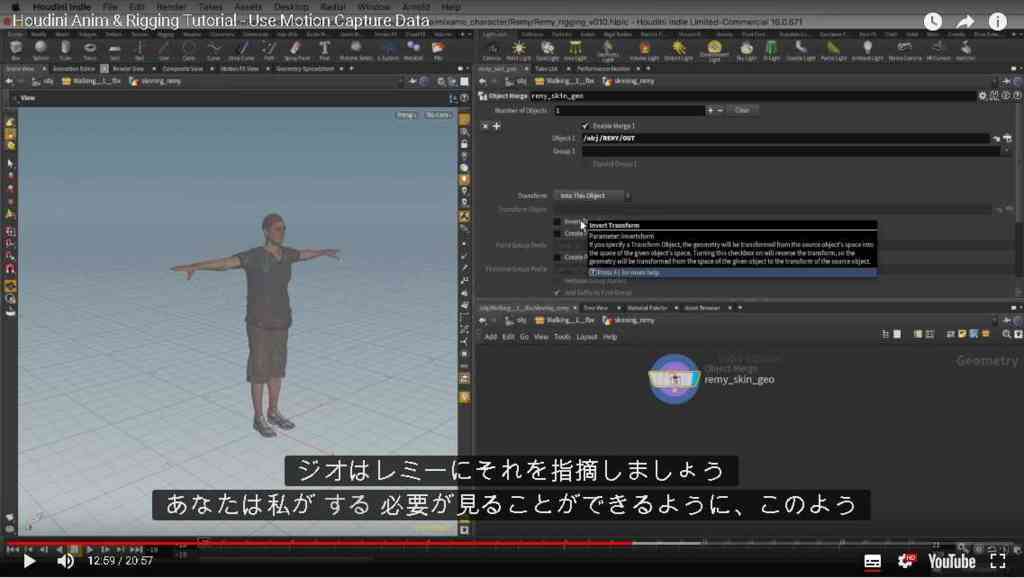Select the Metaball shelf tool
Viewport: 1024px width, 578px height.
pos(413,50)
